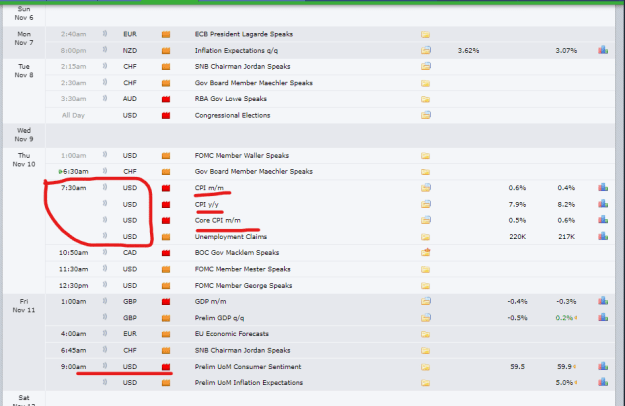Open chart icon for Inflation Expectations q/q
Screen dimensions: 625x406
pos(603,50)
